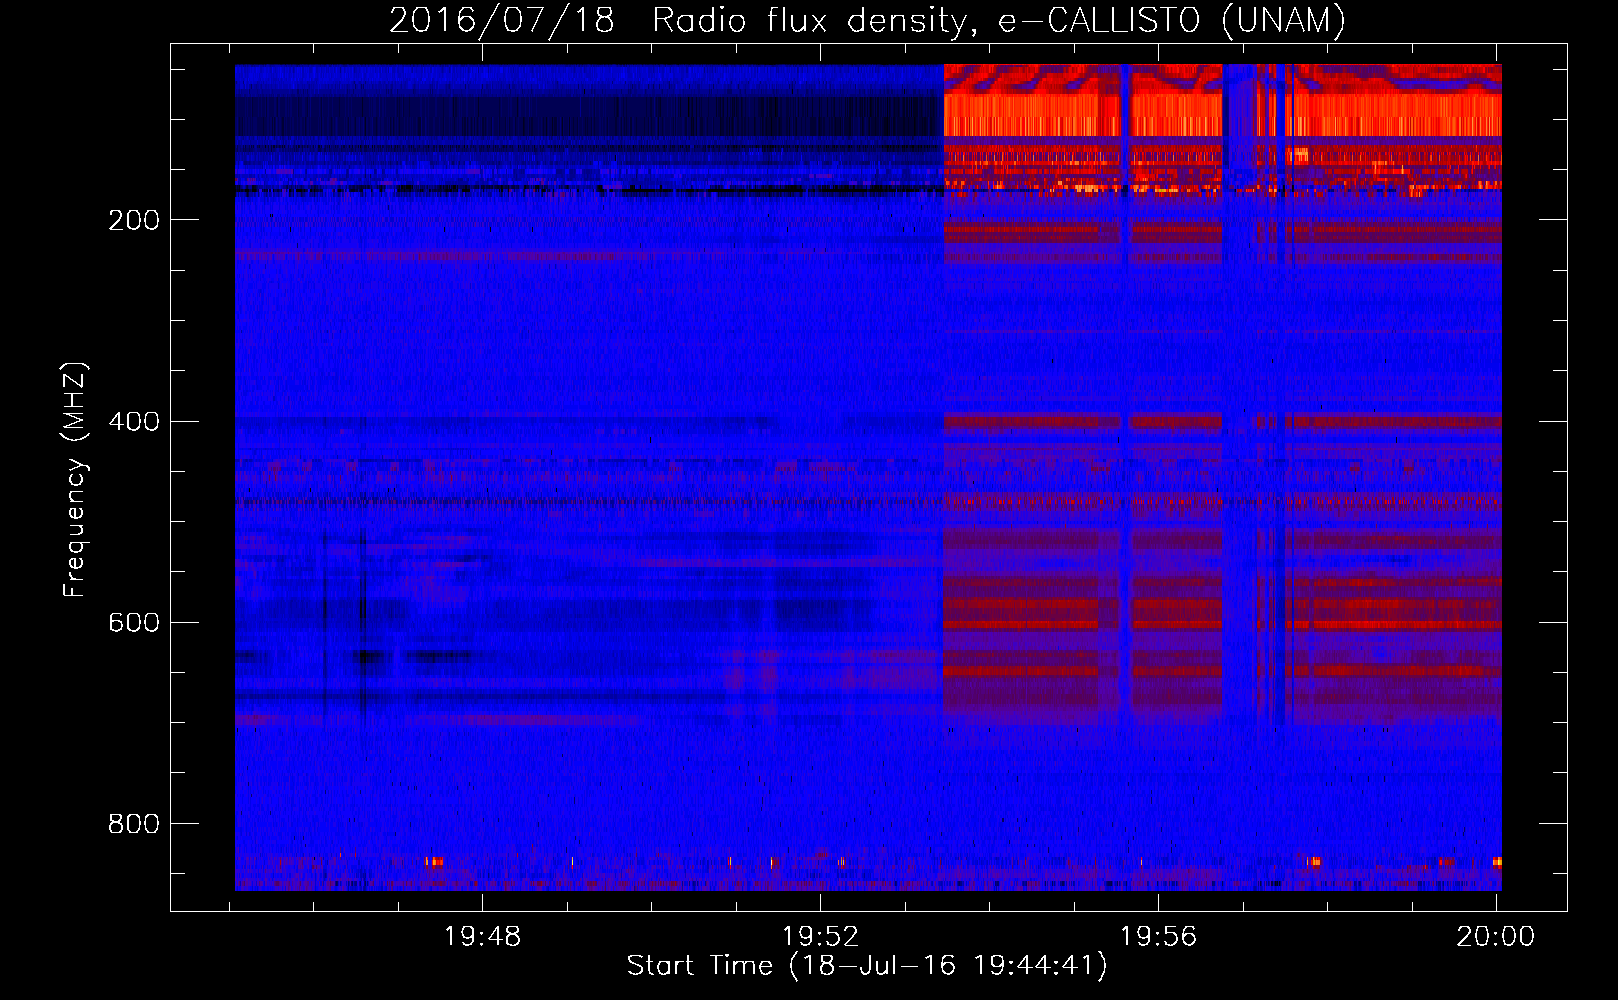Click the plot title '2016/07/18 Radio flux density, e-CALLISTO (UNAM)'
The width and height of the screenshot is (1618, 1000).
[x=867, y=20]
